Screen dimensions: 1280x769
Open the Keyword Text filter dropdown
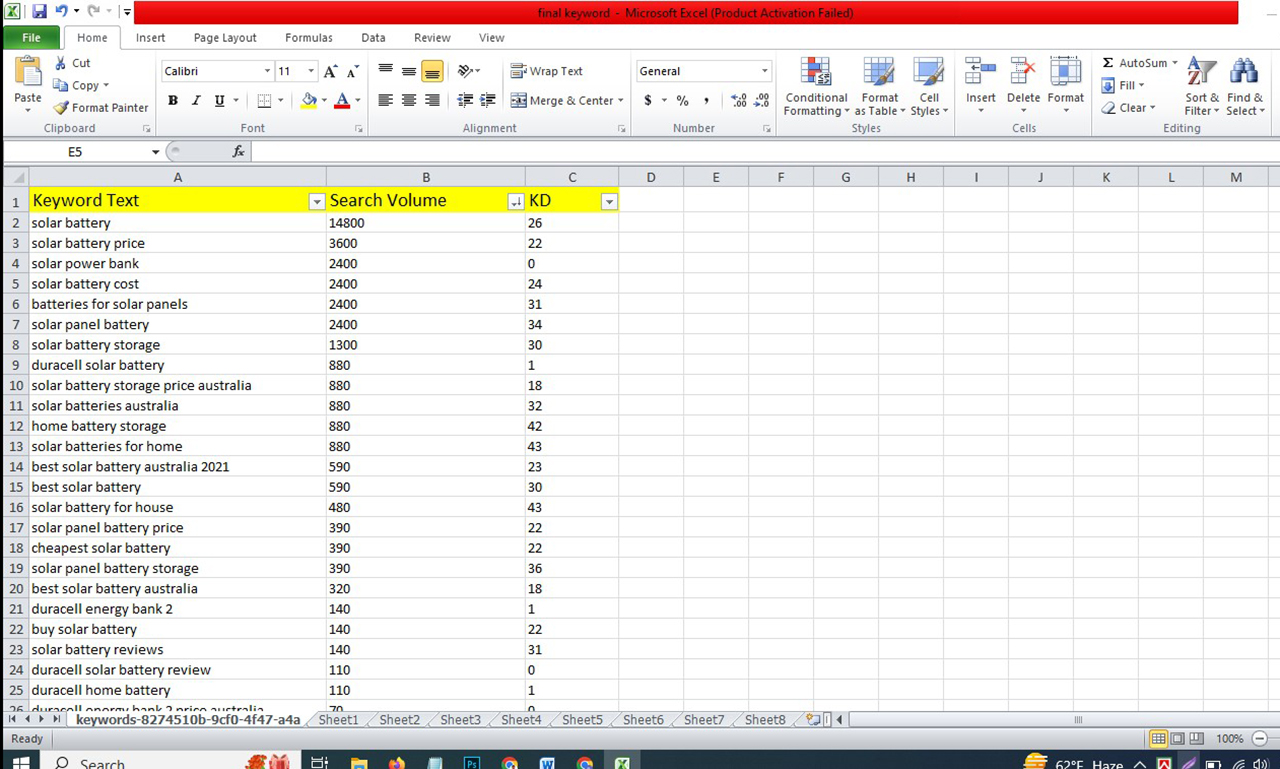click(x=317, y=201)
